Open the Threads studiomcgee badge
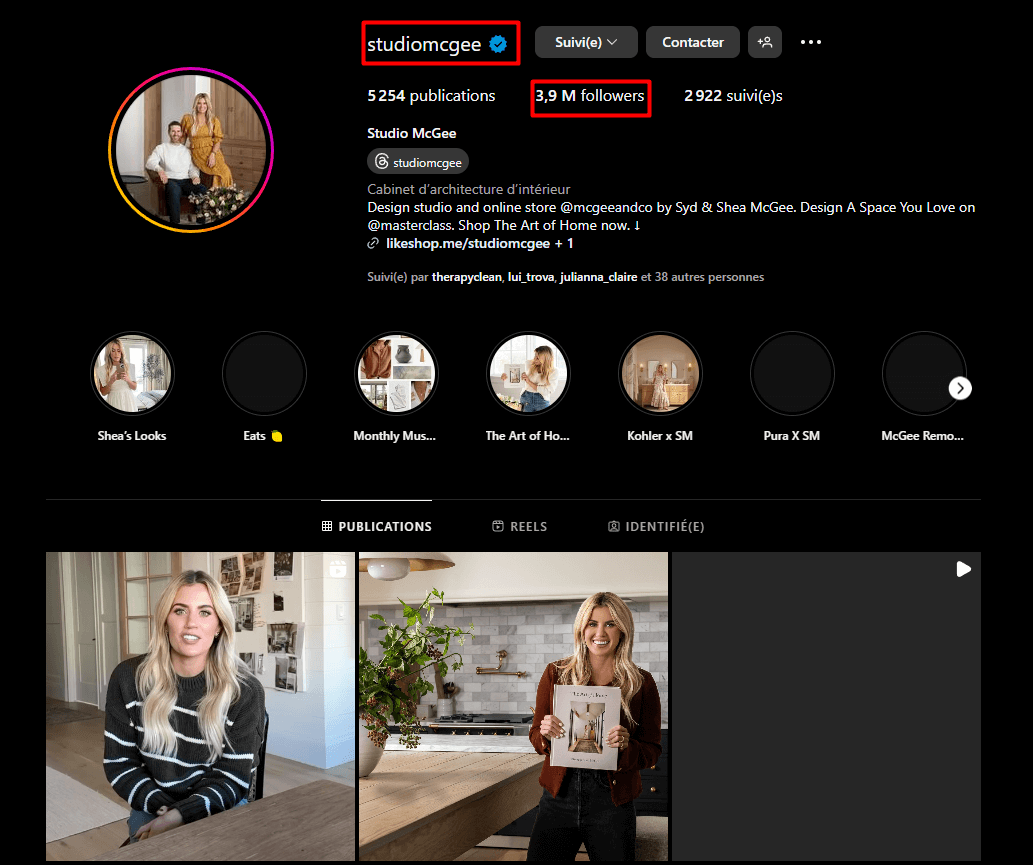The image size is (1033, 865). (x=418, y=162)
